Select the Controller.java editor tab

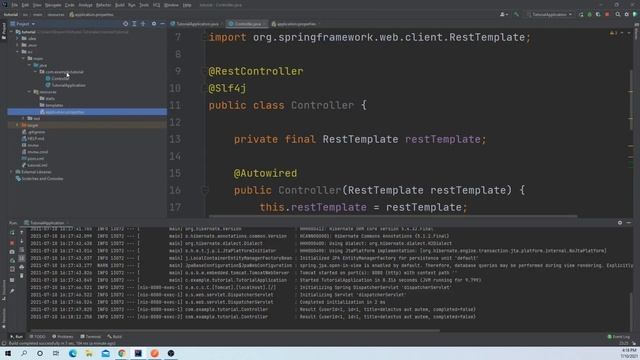(247, 24)
